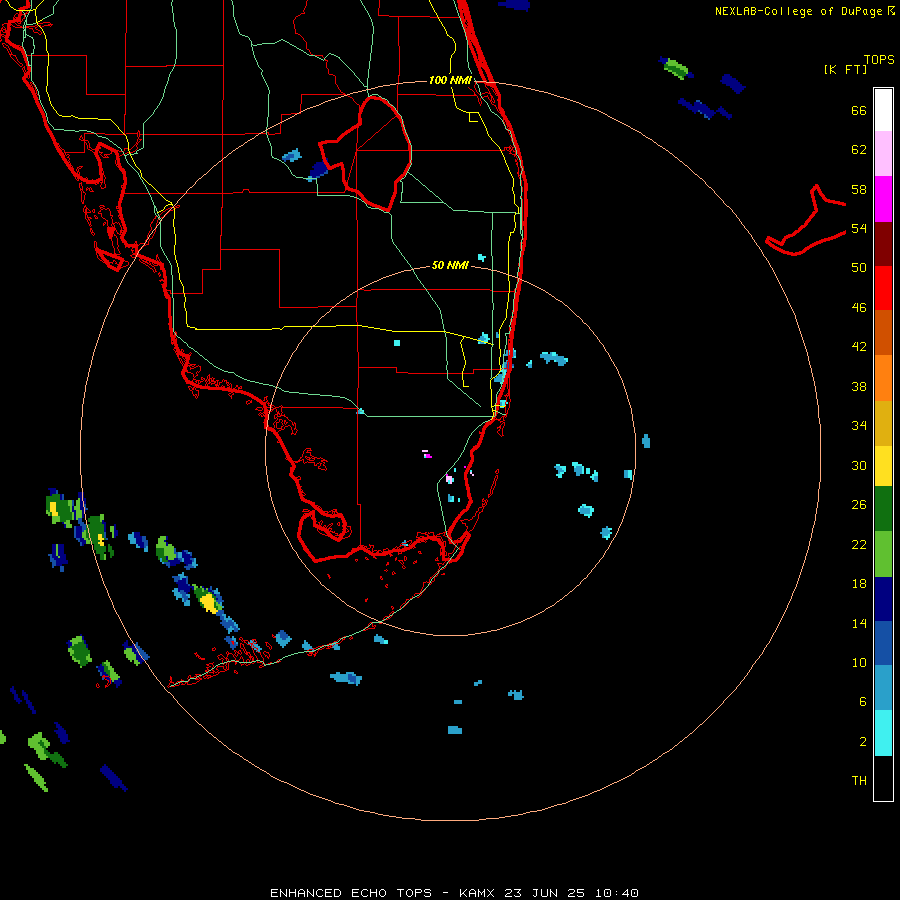Click the 23 JUN 25 date stamp
The width and height of the screenshot is (900, 900).
coord(545,893)
